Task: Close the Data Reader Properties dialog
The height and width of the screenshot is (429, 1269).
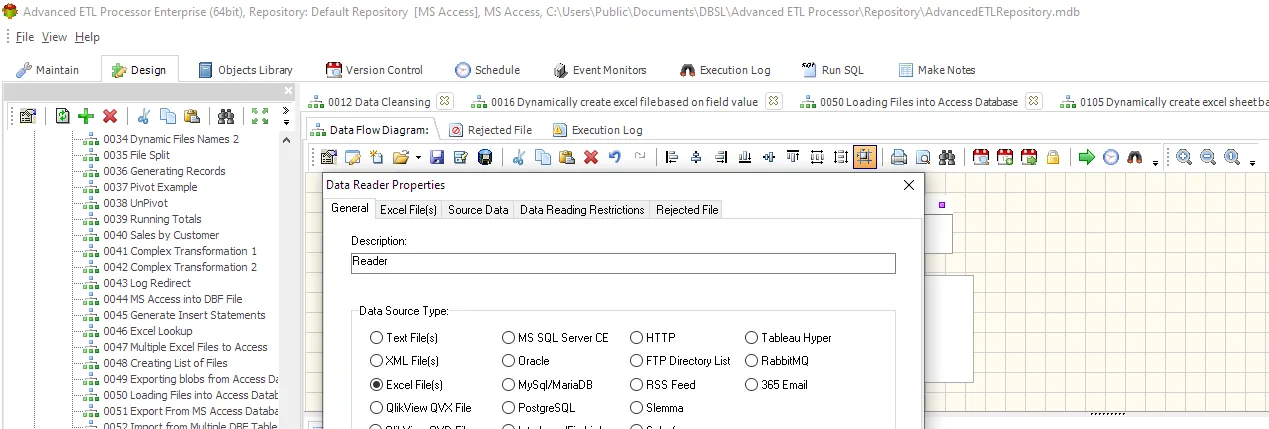Action: pyautogui.click(x=909, y=185)
